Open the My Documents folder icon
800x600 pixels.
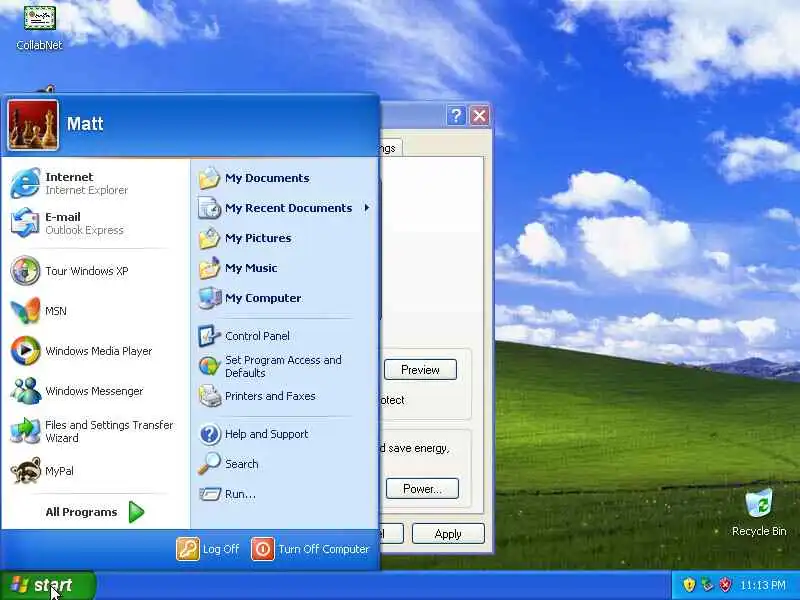[x=209, y=178]
